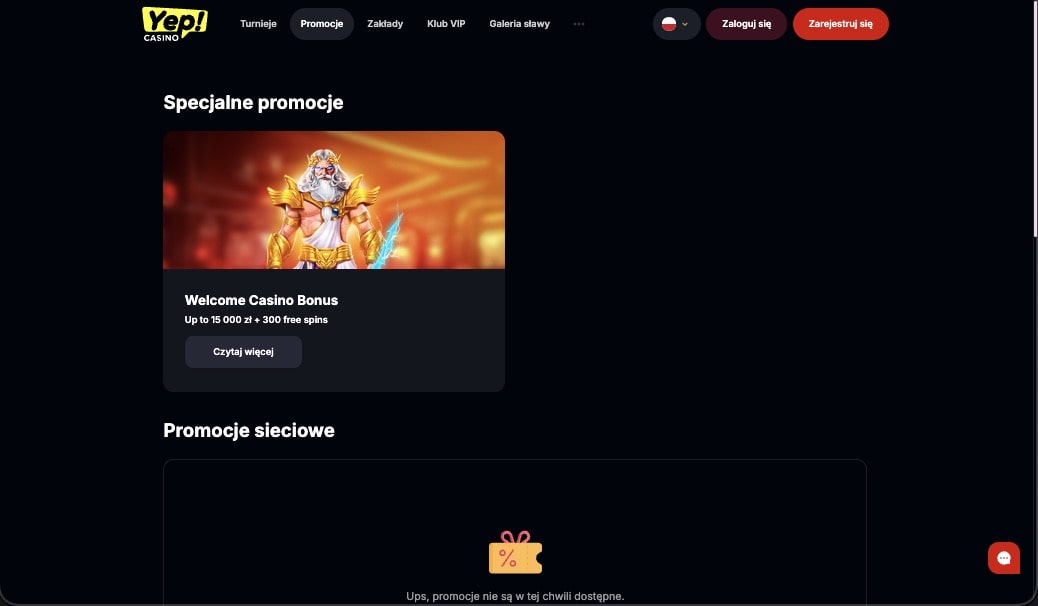
Task: Open Galeria sławy page
Action: pos(520,24)
